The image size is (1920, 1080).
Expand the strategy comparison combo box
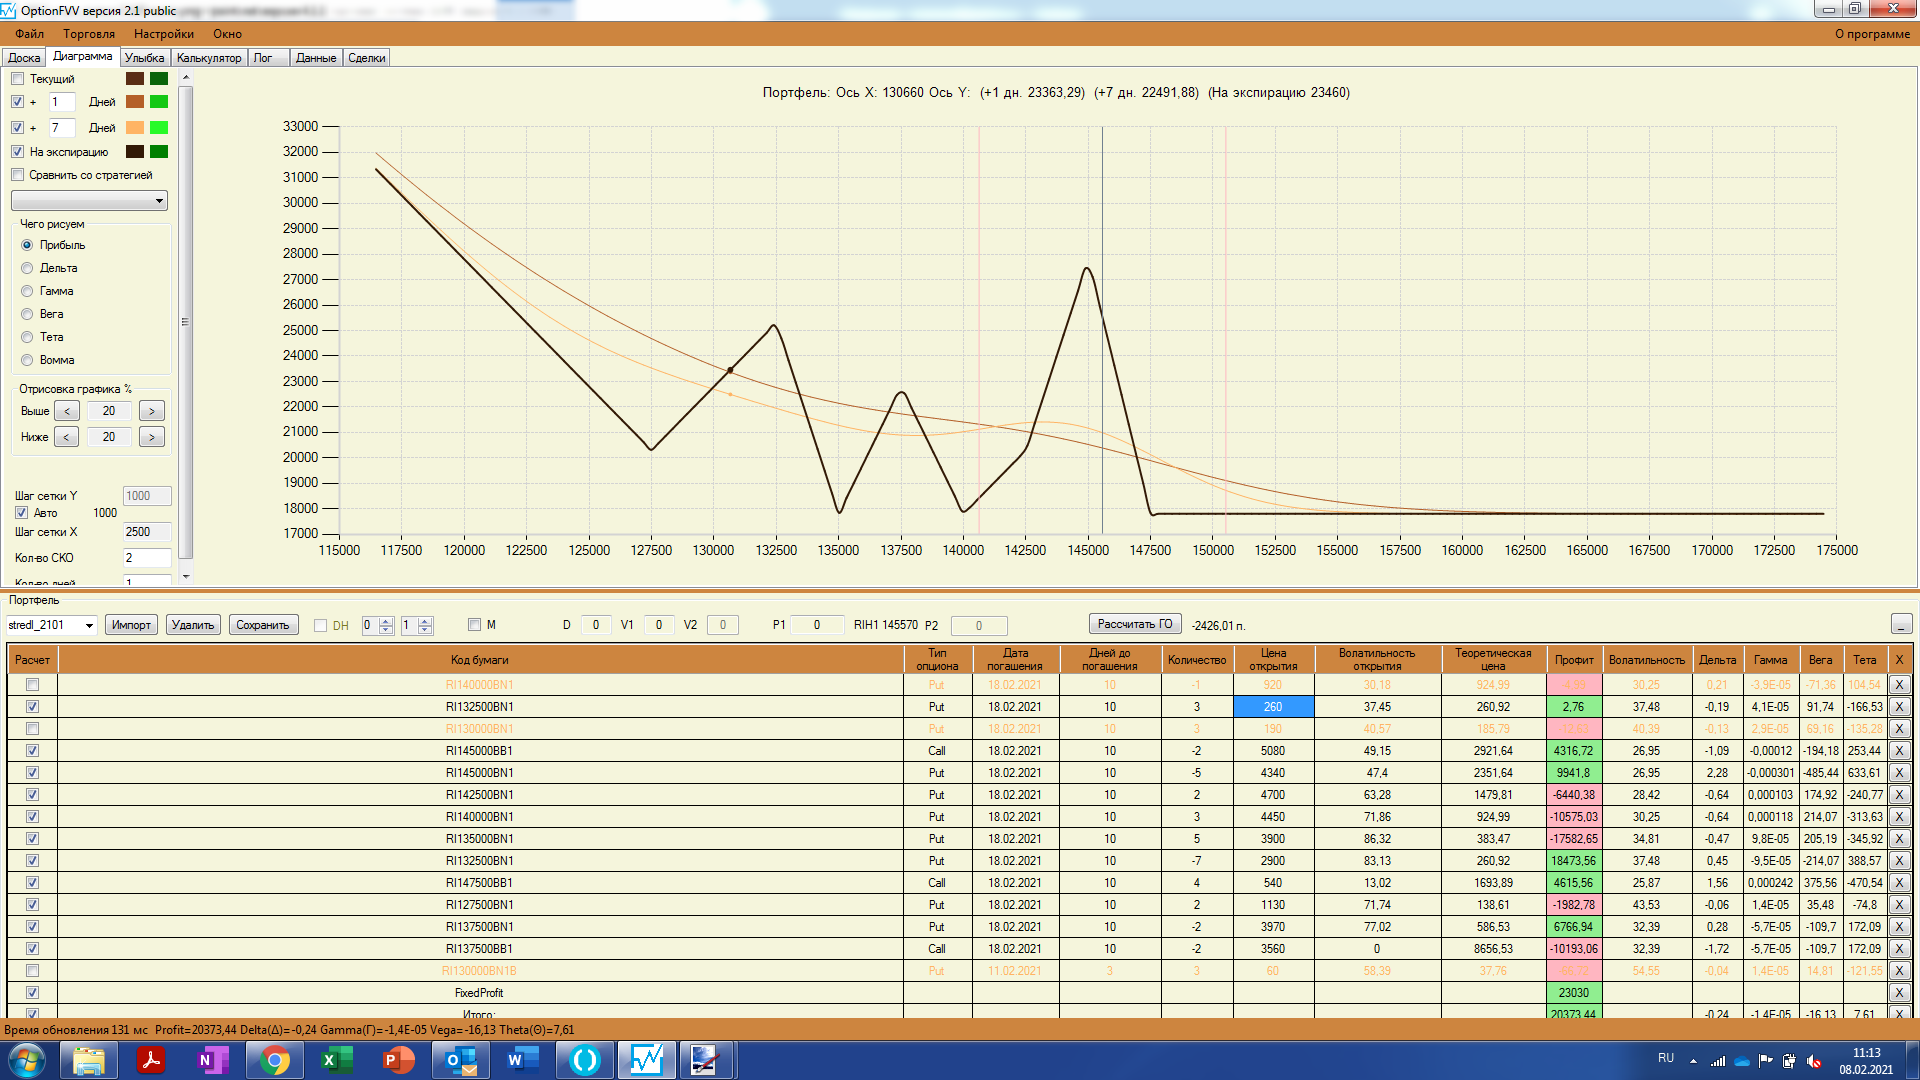coord(159,201)
